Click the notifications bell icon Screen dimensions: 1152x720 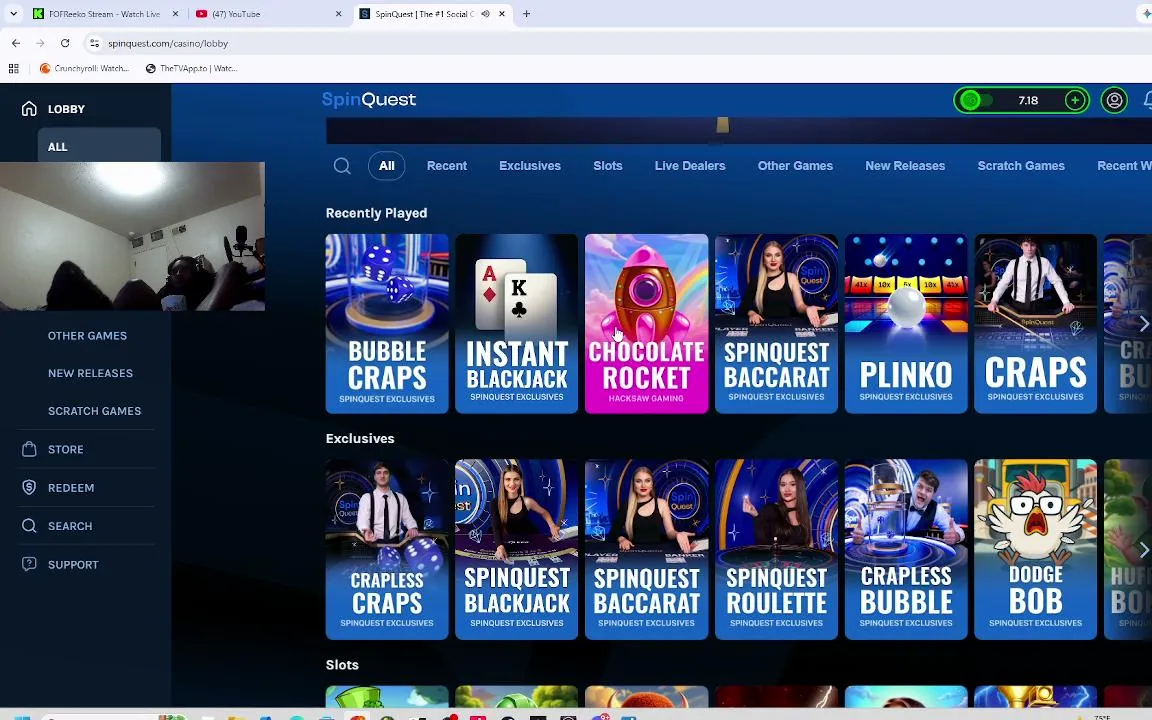(x=1147, y=100)
